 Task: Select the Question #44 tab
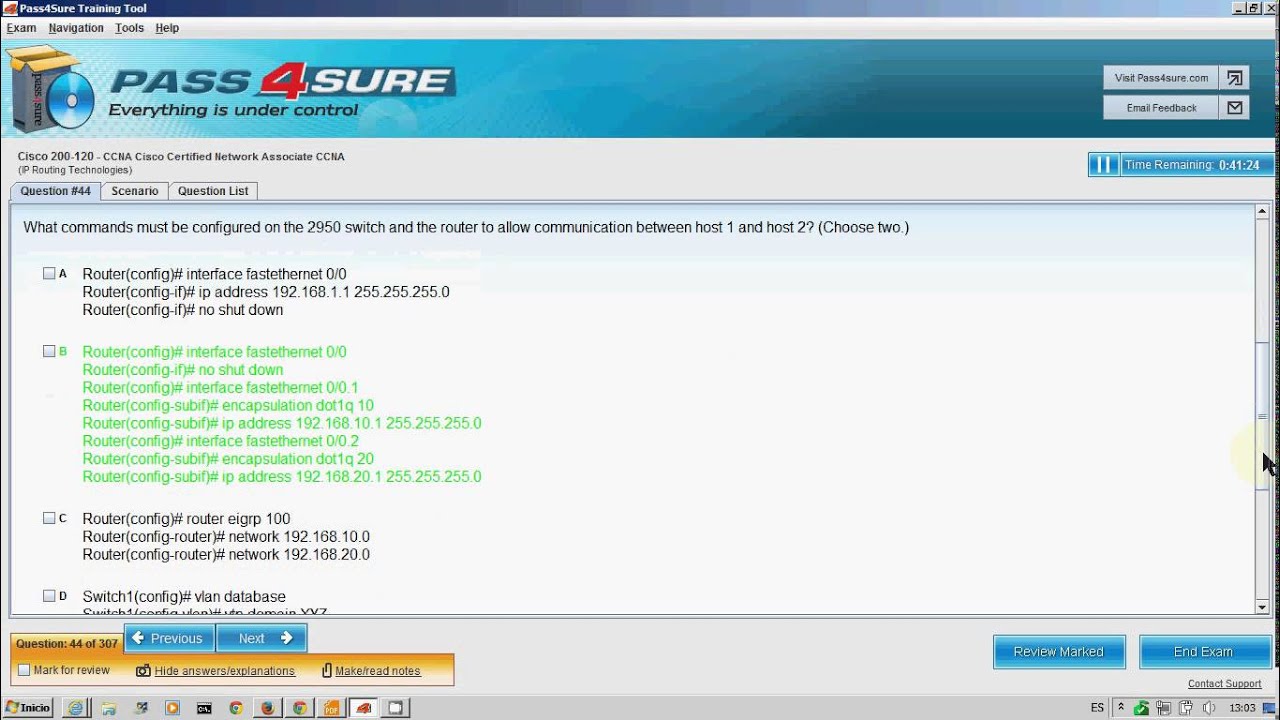point(56,191)
